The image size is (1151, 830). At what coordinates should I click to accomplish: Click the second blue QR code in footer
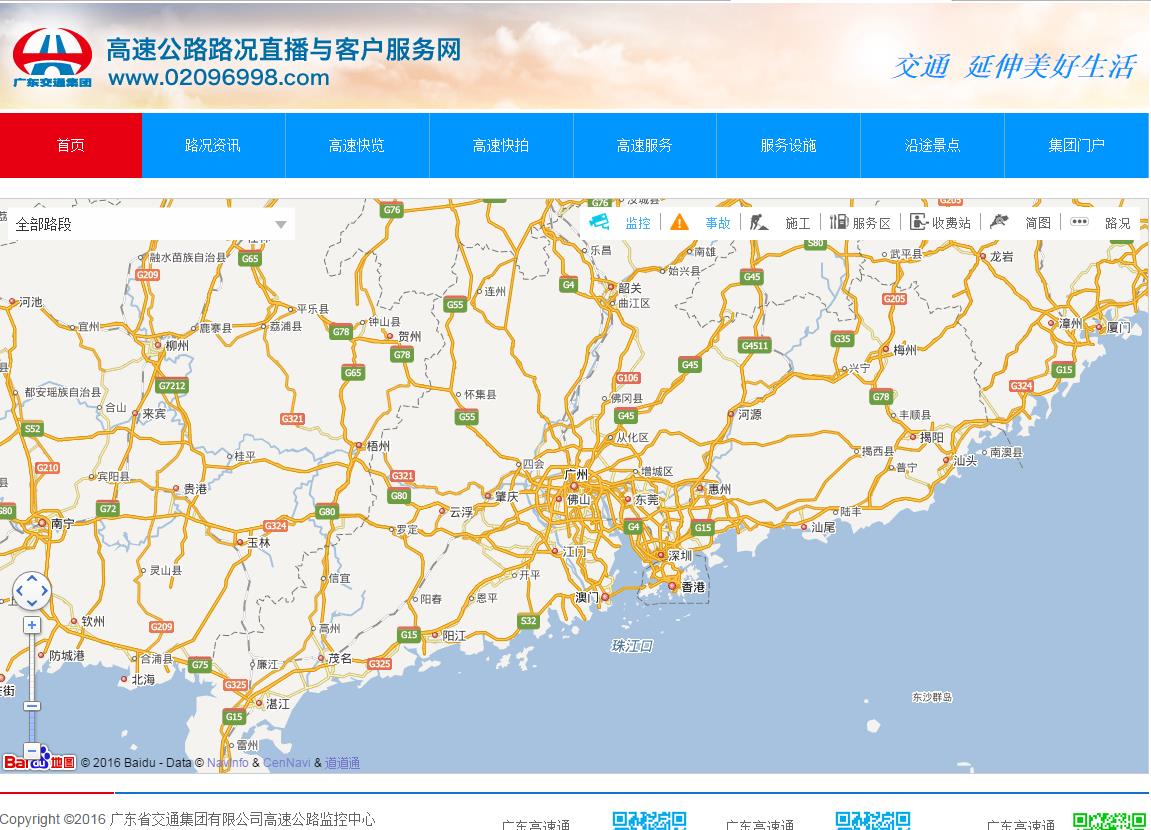873,820
